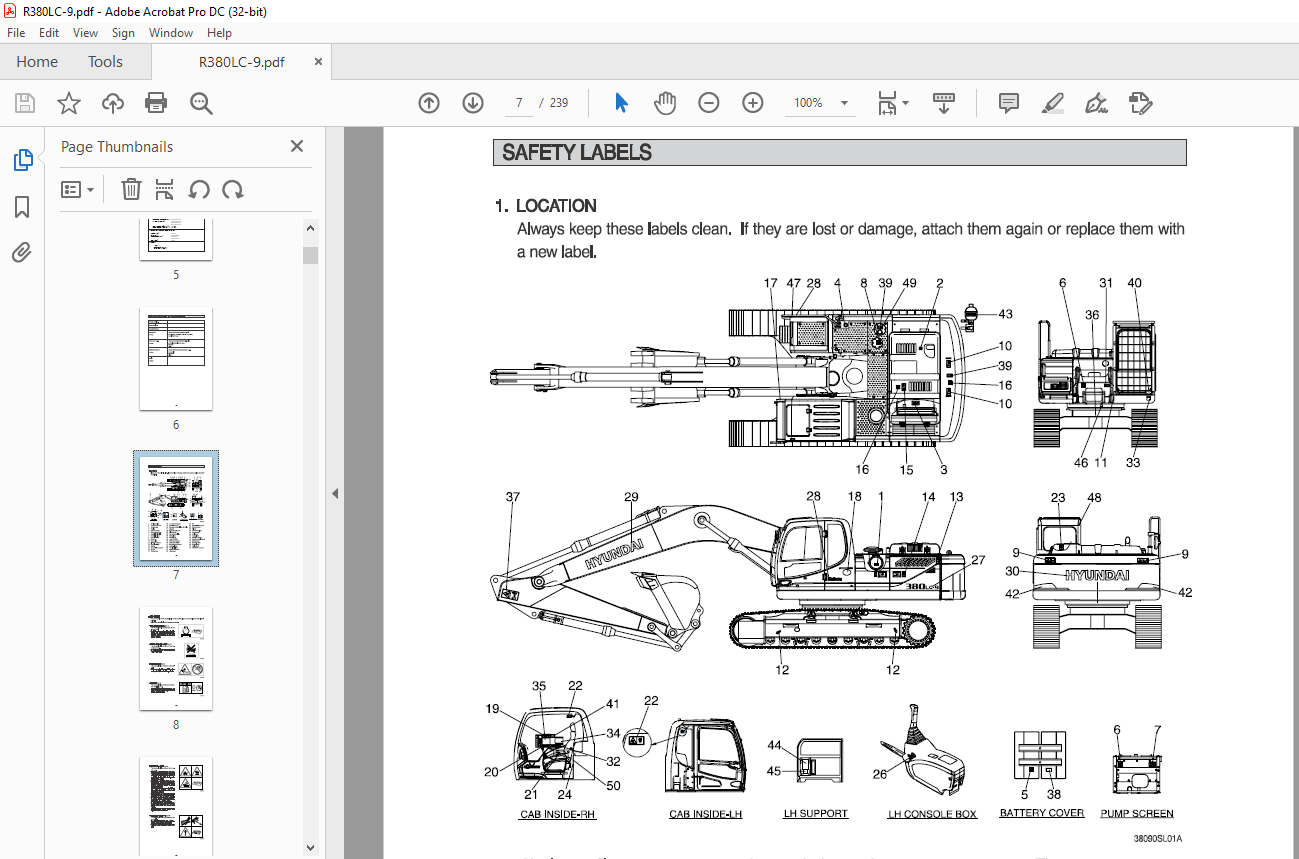Open the find text magnifier tool
The width and height of the screenshot is (1299, 859).
pyautogui.click(x=201, y=103)
